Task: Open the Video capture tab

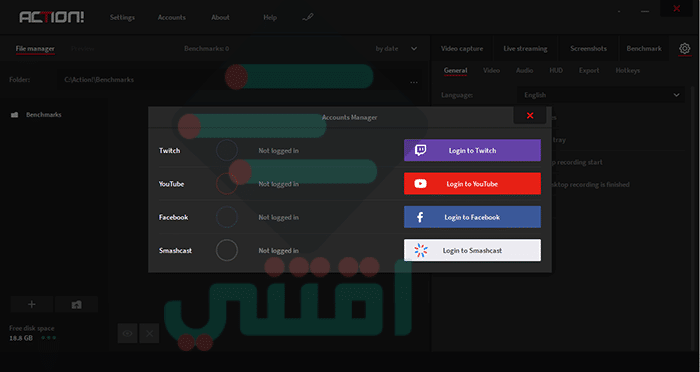Action: pos(462,49)
